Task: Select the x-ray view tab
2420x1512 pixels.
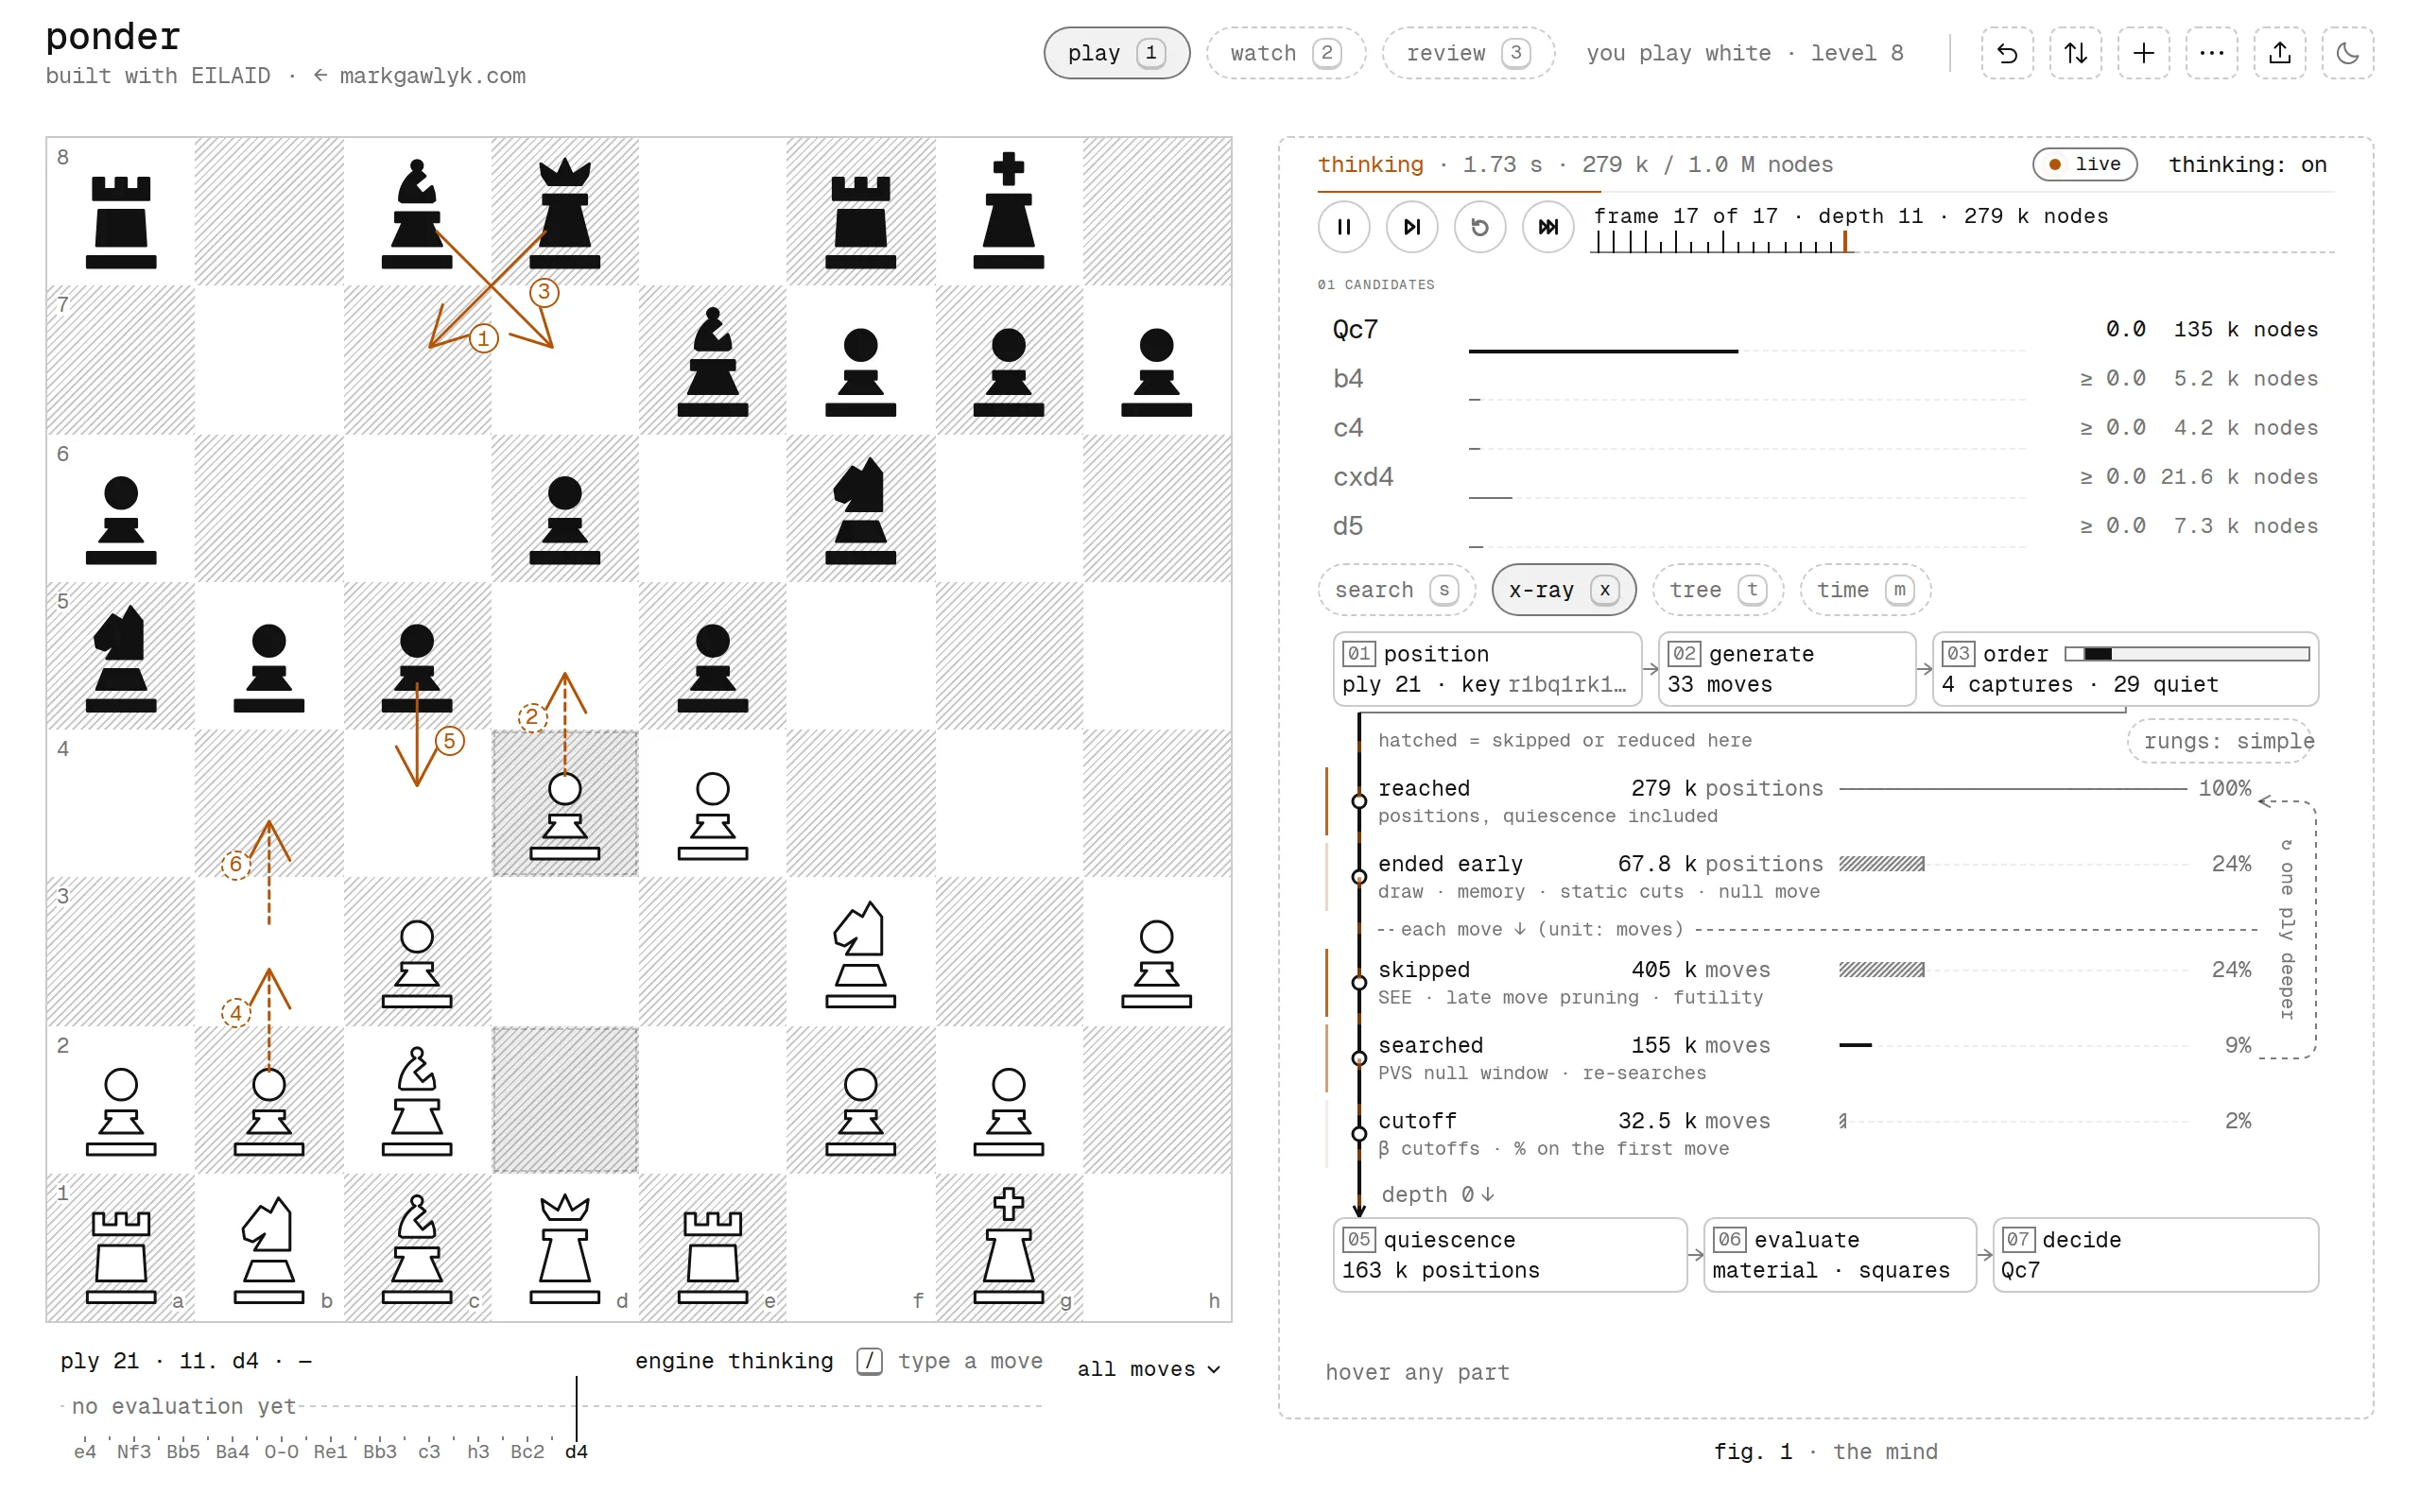Action: point(1564,590)
